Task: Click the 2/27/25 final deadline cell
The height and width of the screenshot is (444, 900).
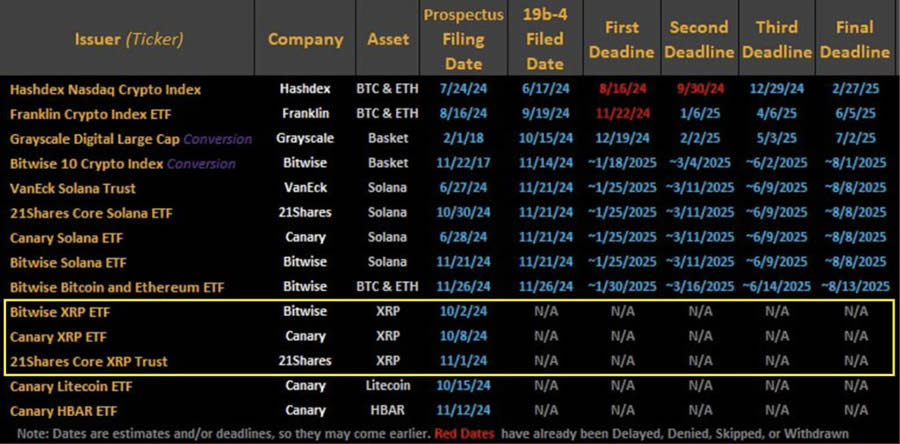Action: click(x=855, y=89)
